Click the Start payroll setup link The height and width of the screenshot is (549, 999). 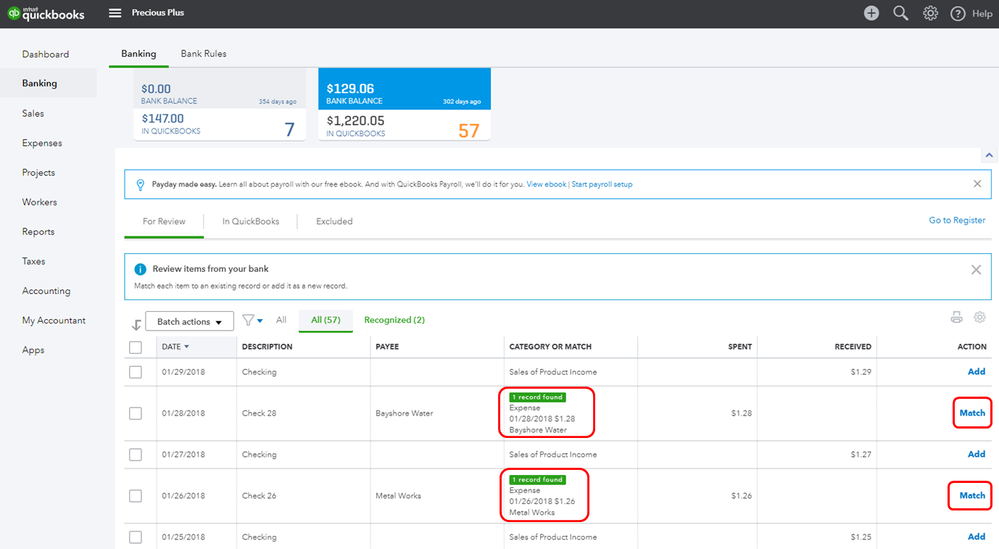point(602,184)
